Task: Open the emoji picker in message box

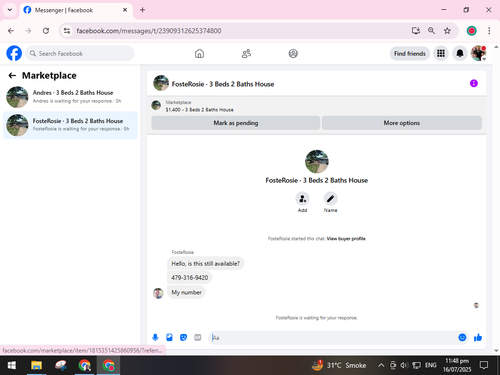Action: [x=462, y=338]
